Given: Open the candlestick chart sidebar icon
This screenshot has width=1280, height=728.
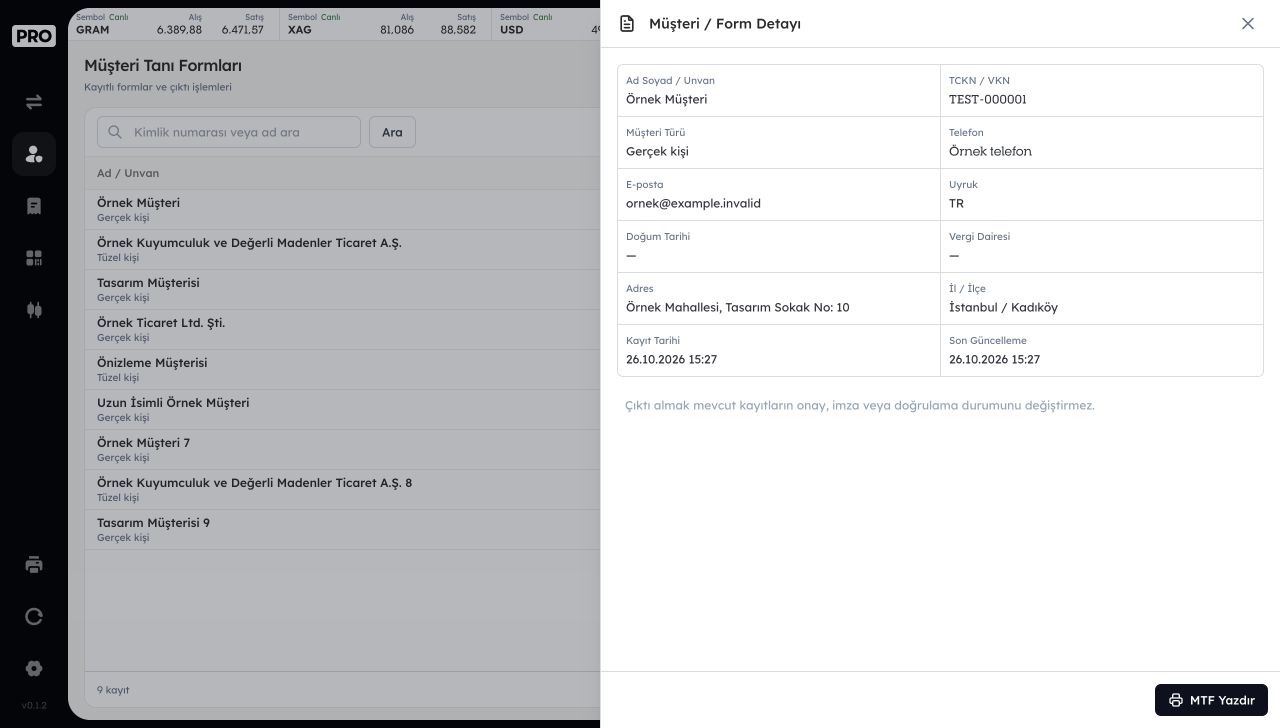Looking at the screenshot, I should coord(34,310).
